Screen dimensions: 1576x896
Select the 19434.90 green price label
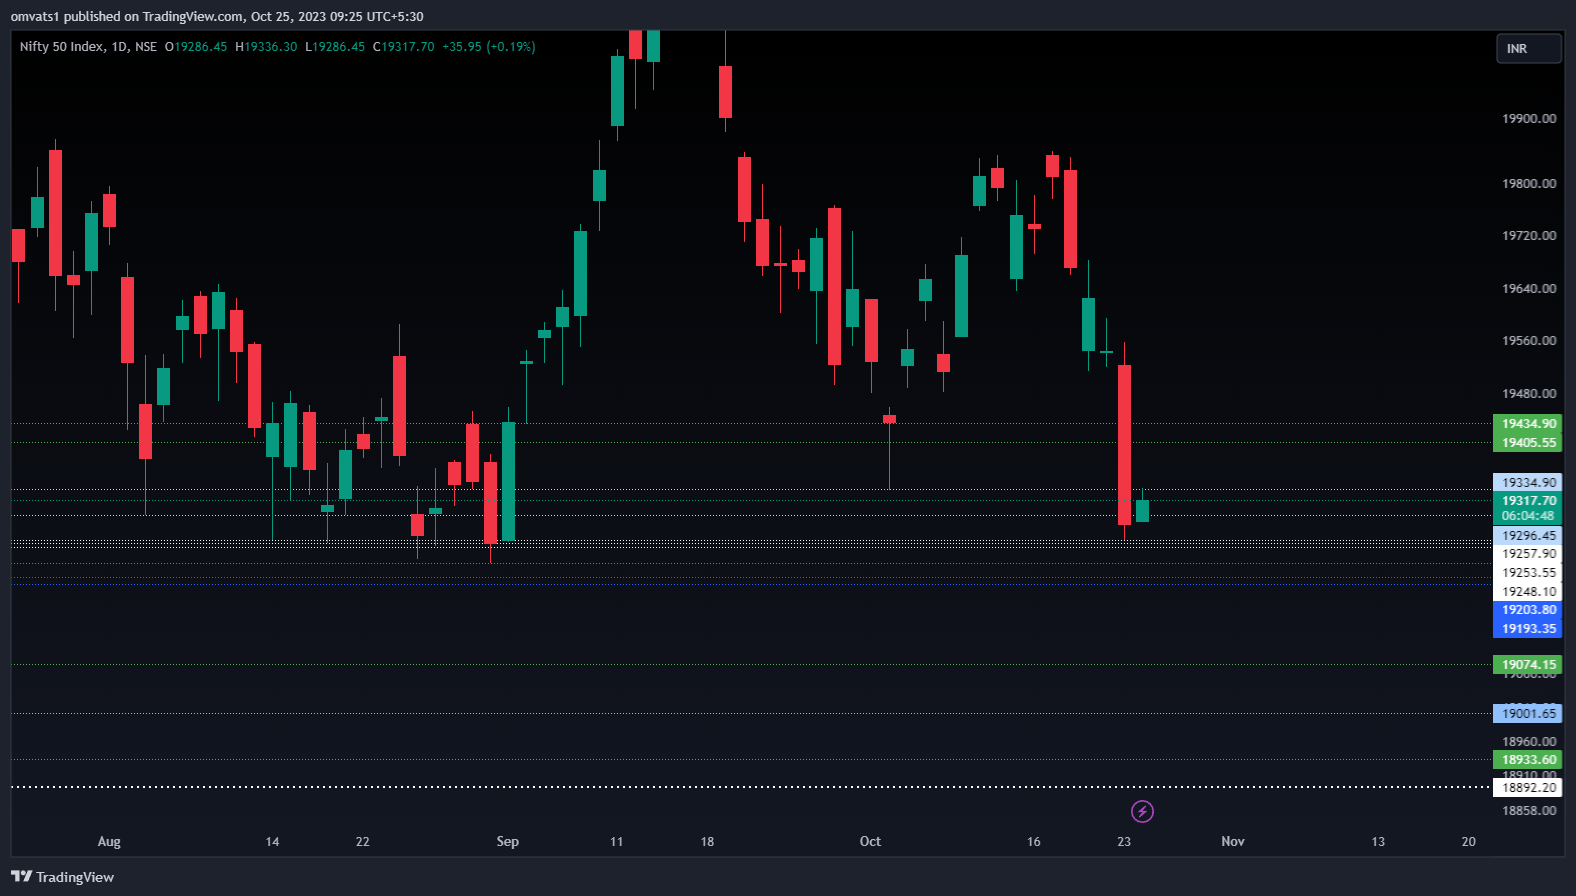[x=1528, y=424]
